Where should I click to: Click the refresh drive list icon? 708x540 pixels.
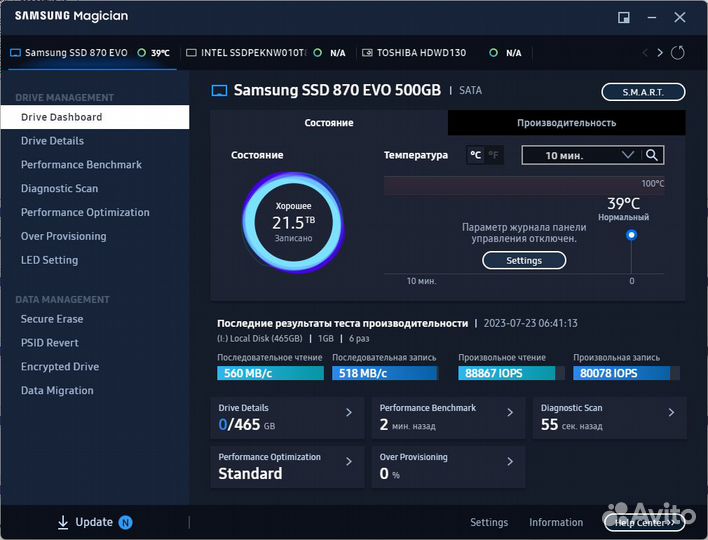[x=677, y=53]
